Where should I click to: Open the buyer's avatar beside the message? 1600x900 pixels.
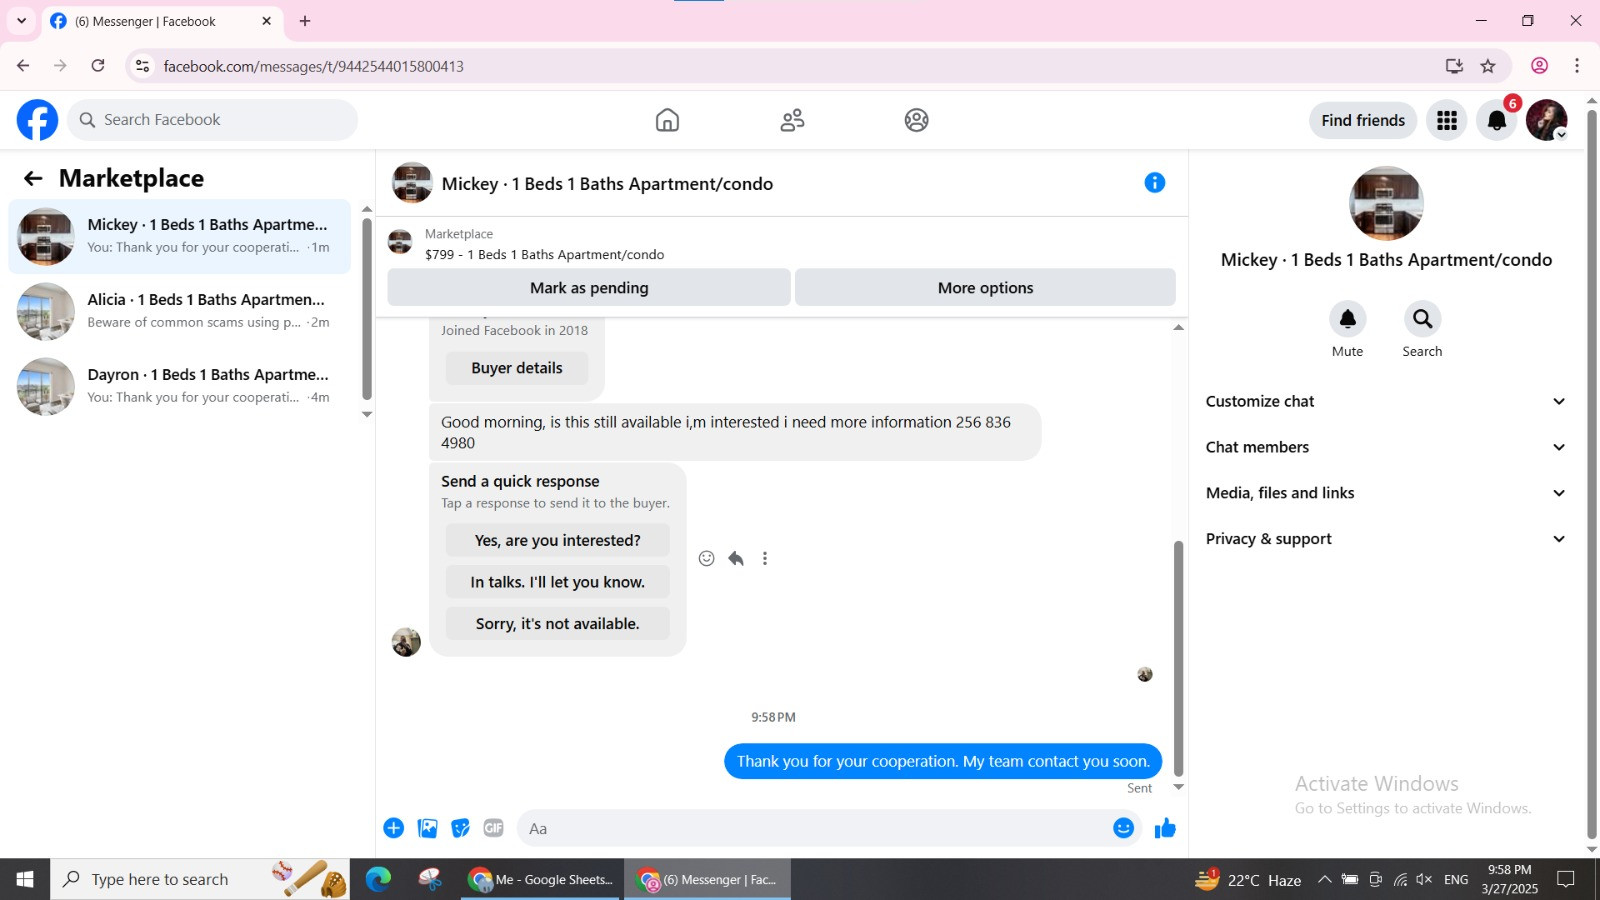pos(406,642)
